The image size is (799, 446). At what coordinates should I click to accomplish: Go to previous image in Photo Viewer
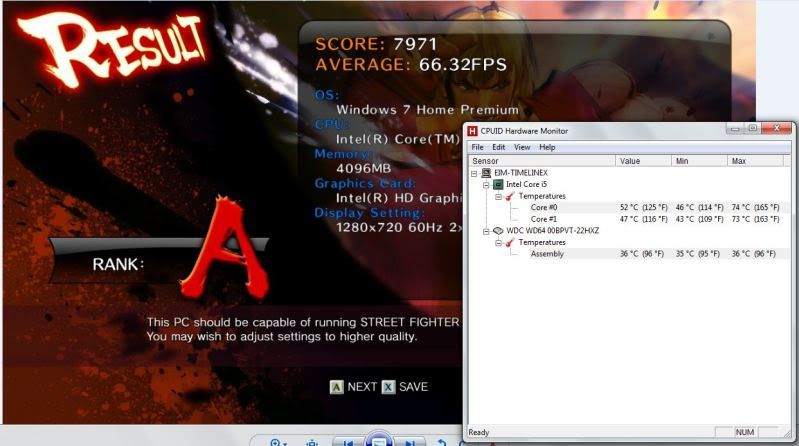click(349, 443)
